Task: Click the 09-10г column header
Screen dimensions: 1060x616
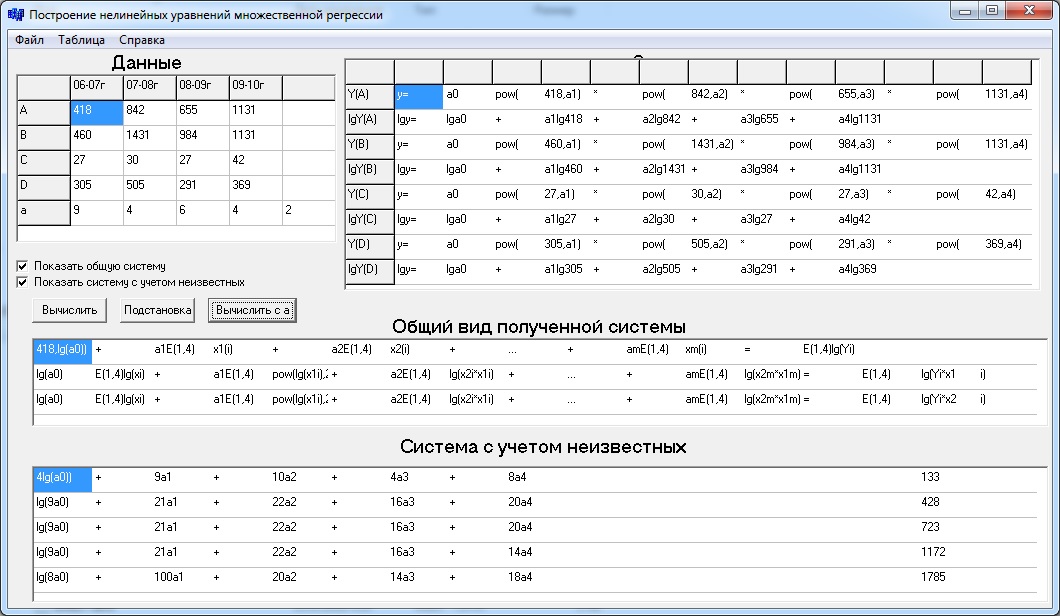Action: [x=256, y=88]
